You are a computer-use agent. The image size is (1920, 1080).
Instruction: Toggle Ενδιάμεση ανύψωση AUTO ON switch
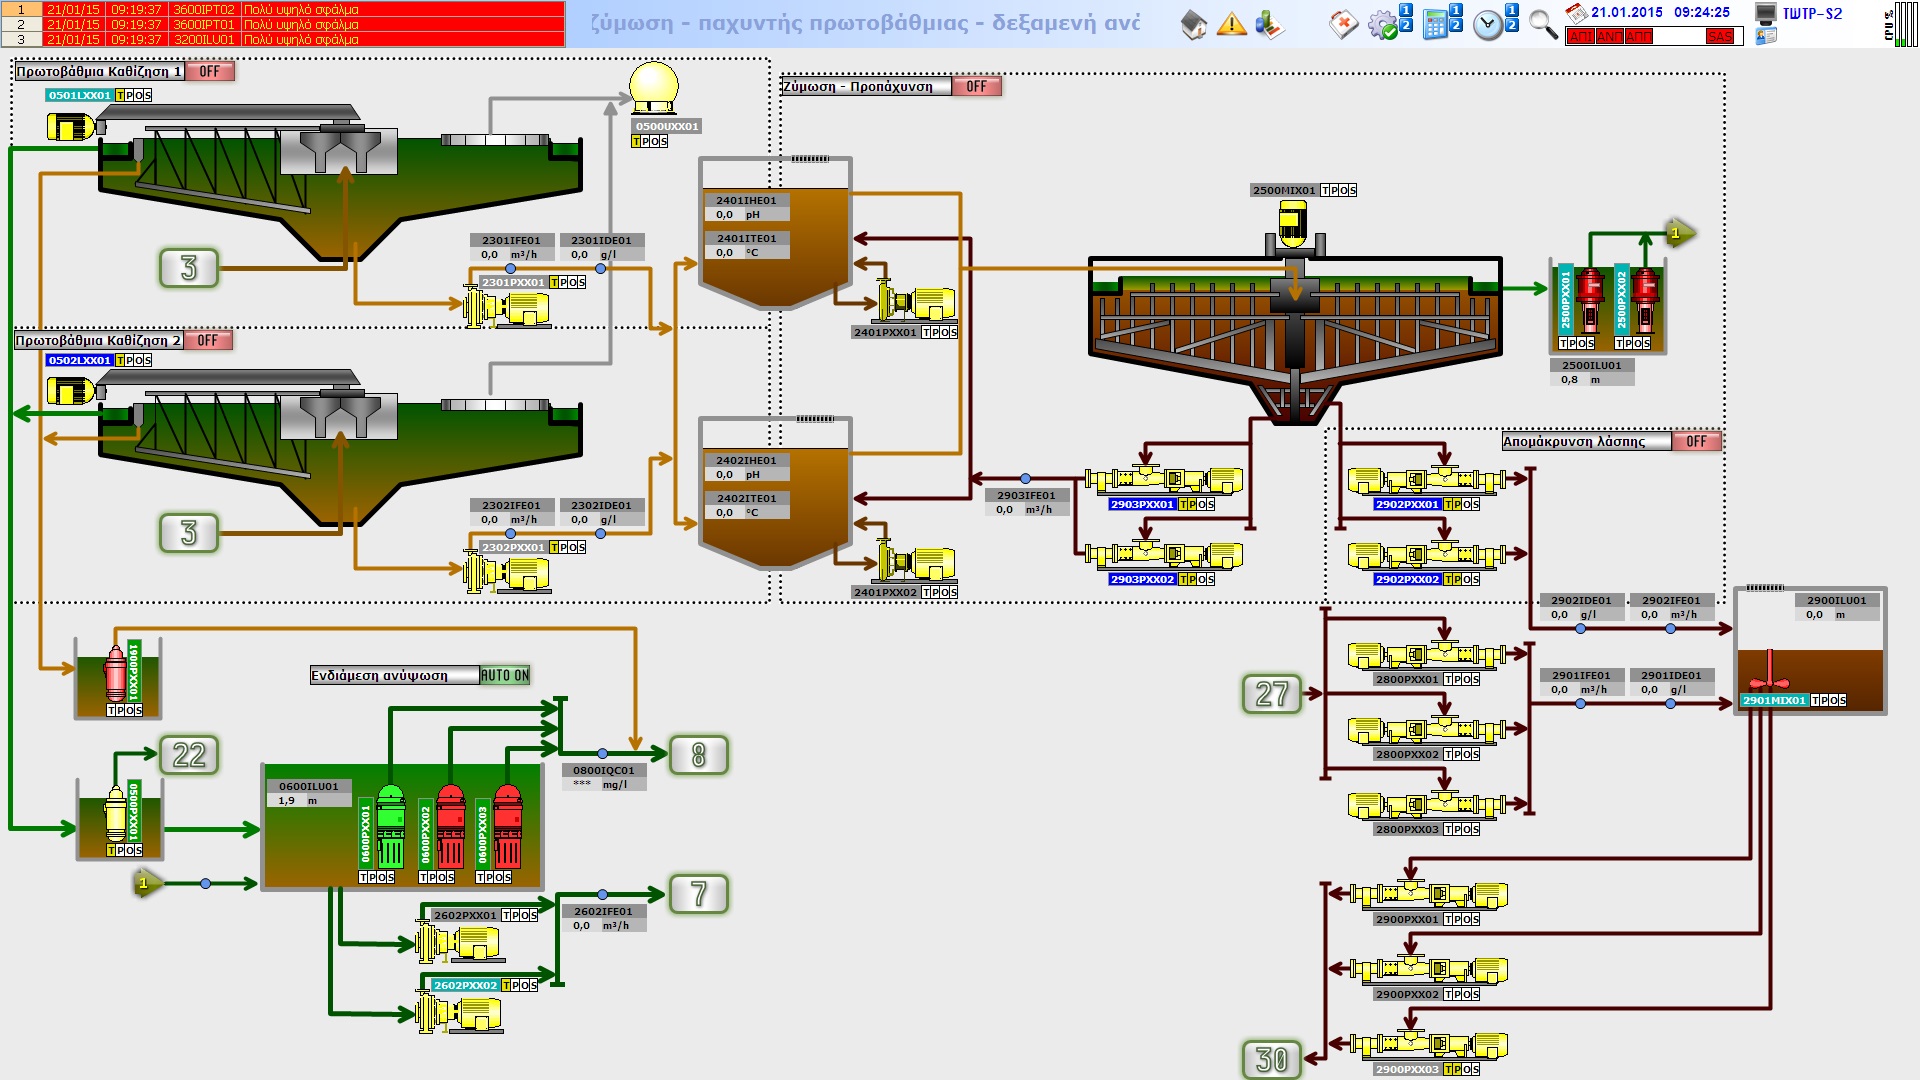505,676
